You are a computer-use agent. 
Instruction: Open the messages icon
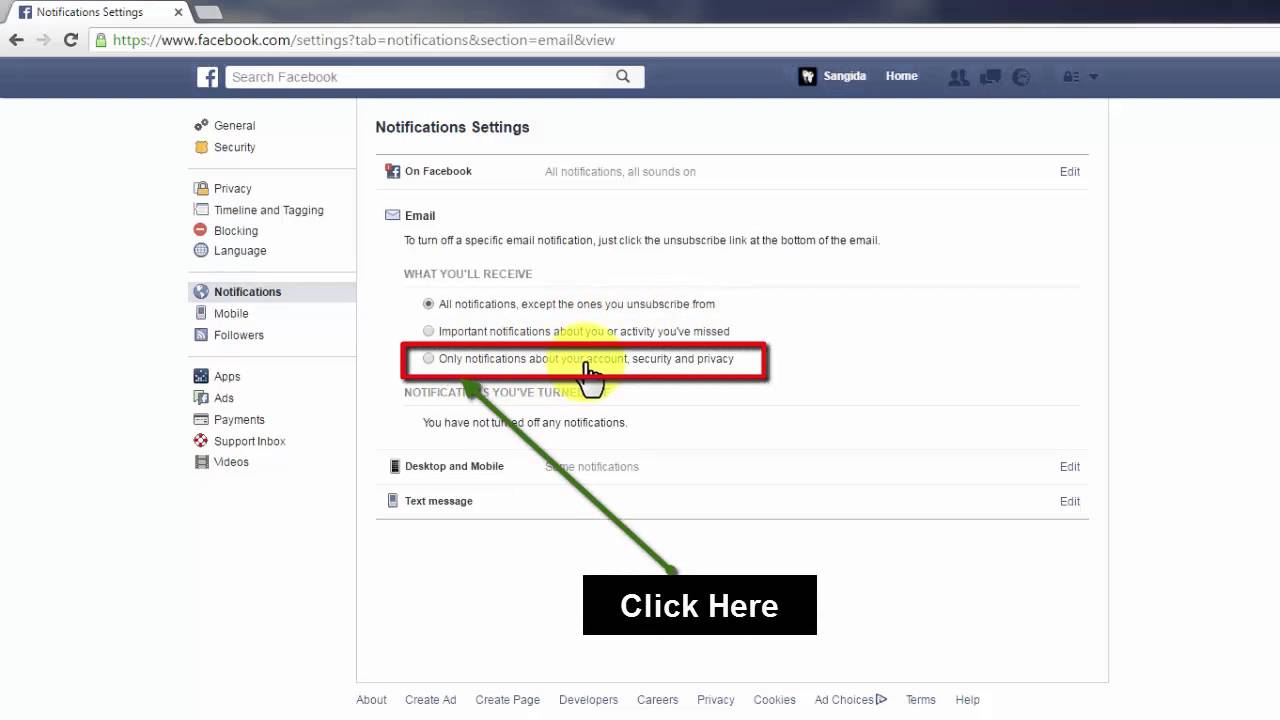tap(990, 77)
